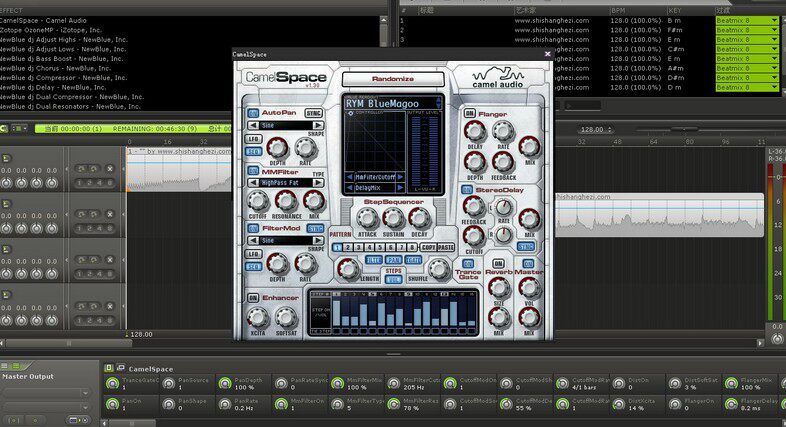Click the MMFilter RESONANCE knob
Viewport: 786px width, 427px height.
tap(286, 201)
